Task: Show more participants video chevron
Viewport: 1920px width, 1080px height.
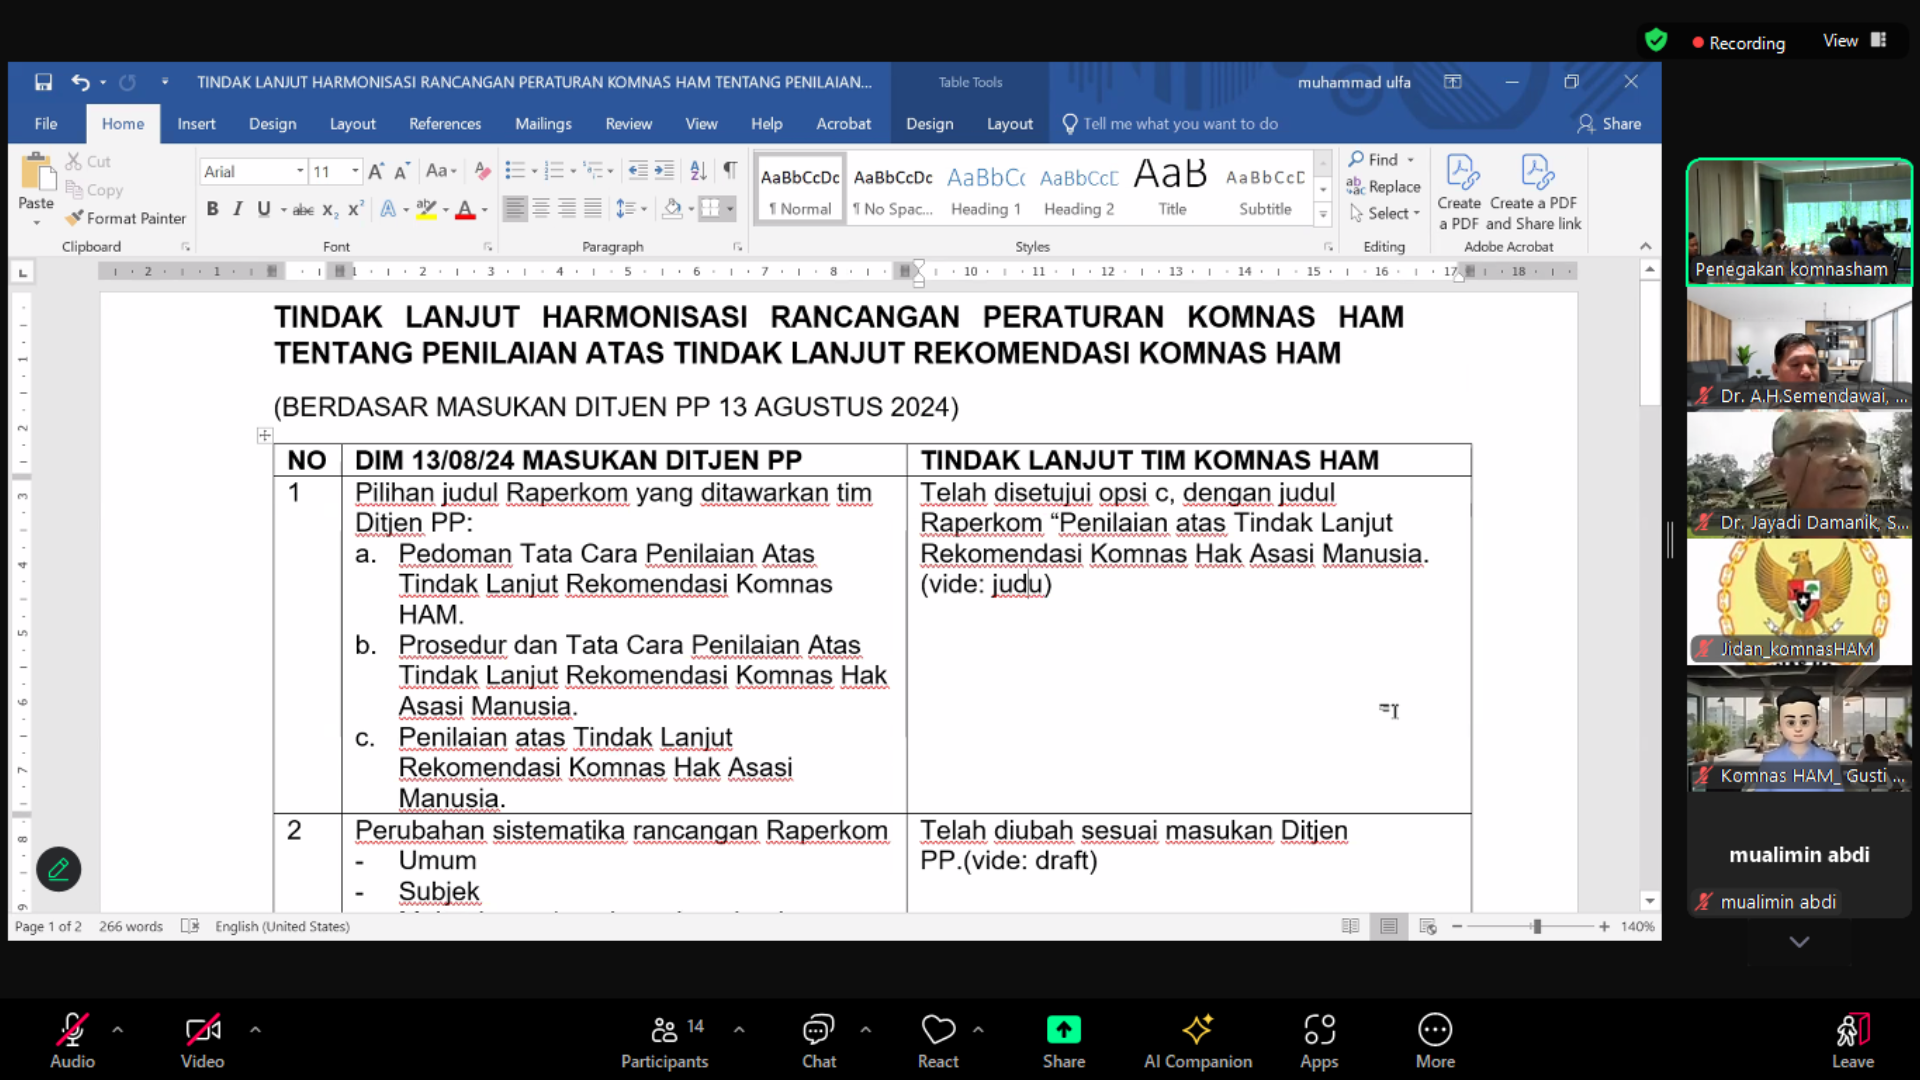Action: 1799,942
